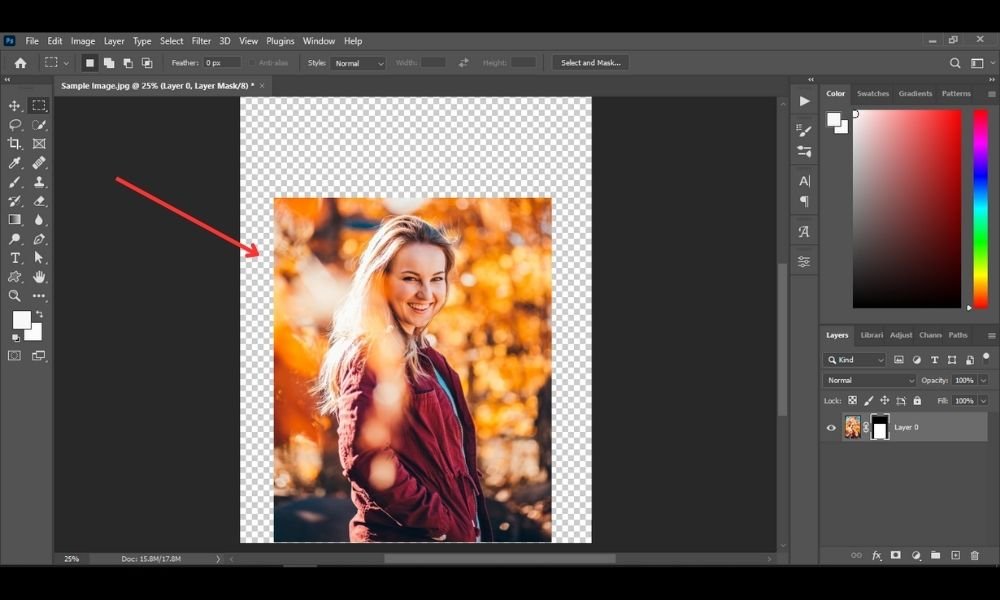This screenshot has height=600, width=1000.
Task: Switch to the Swatches tab
Action: click(872, 93)
